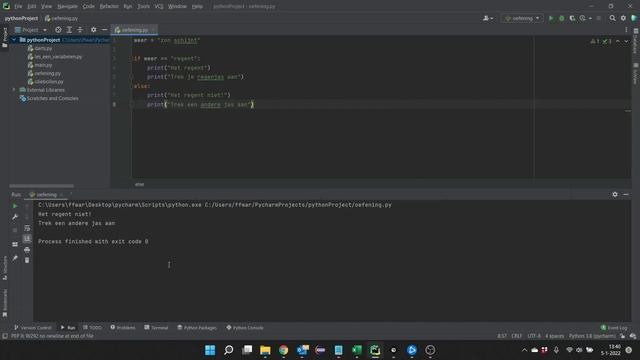Open the Project panel options gear
Image resolution: width=640 pixels, height=360 pixels.
coord(93,30)
